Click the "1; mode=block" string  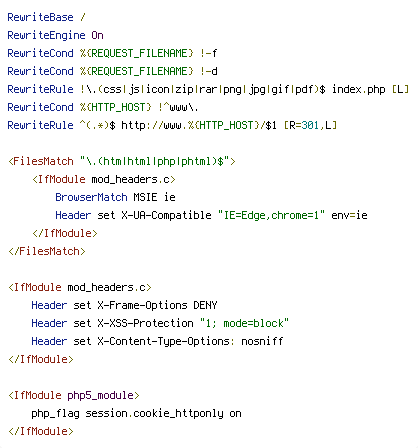(x=244, y=323)
